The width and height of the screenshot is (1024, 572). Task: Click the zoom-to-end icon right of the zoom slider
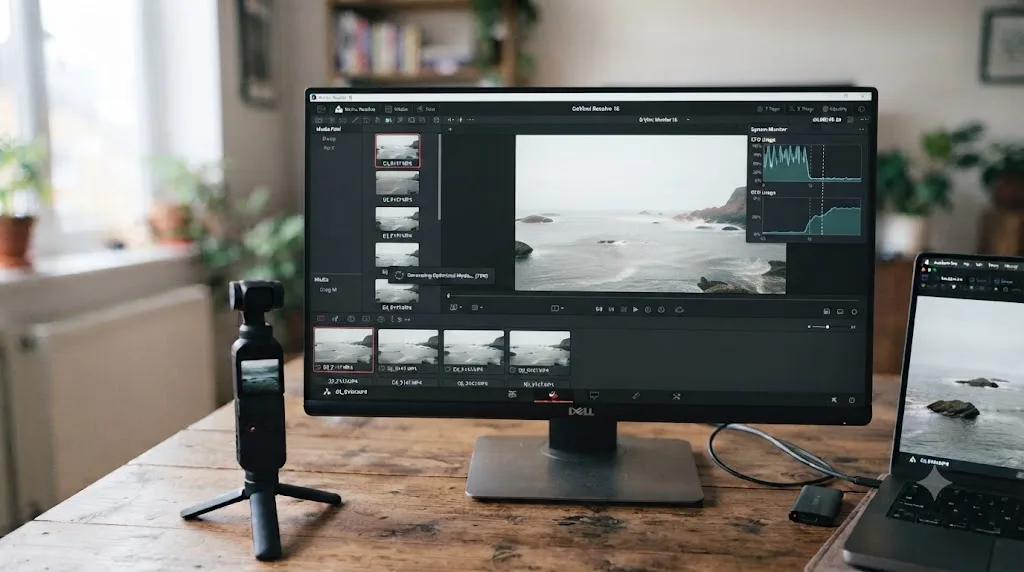tap(852, 326)
